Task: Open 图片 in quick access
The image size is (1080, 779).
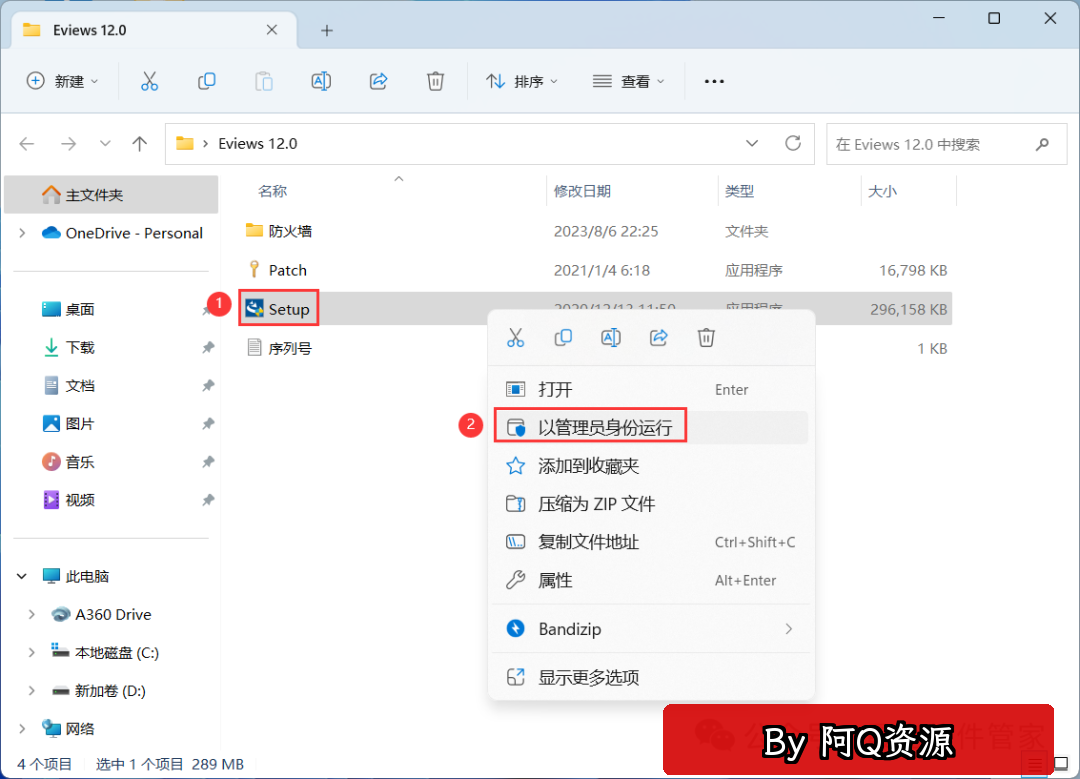Action: 80,424
